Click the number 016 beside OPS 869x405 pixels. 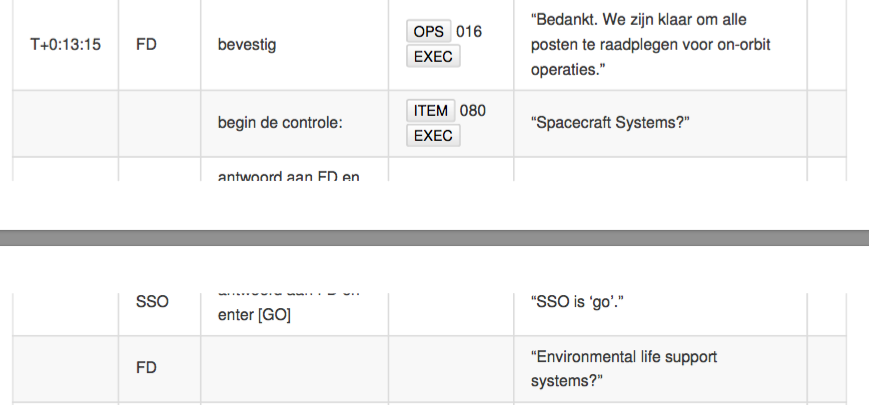(x=469, y=32)
